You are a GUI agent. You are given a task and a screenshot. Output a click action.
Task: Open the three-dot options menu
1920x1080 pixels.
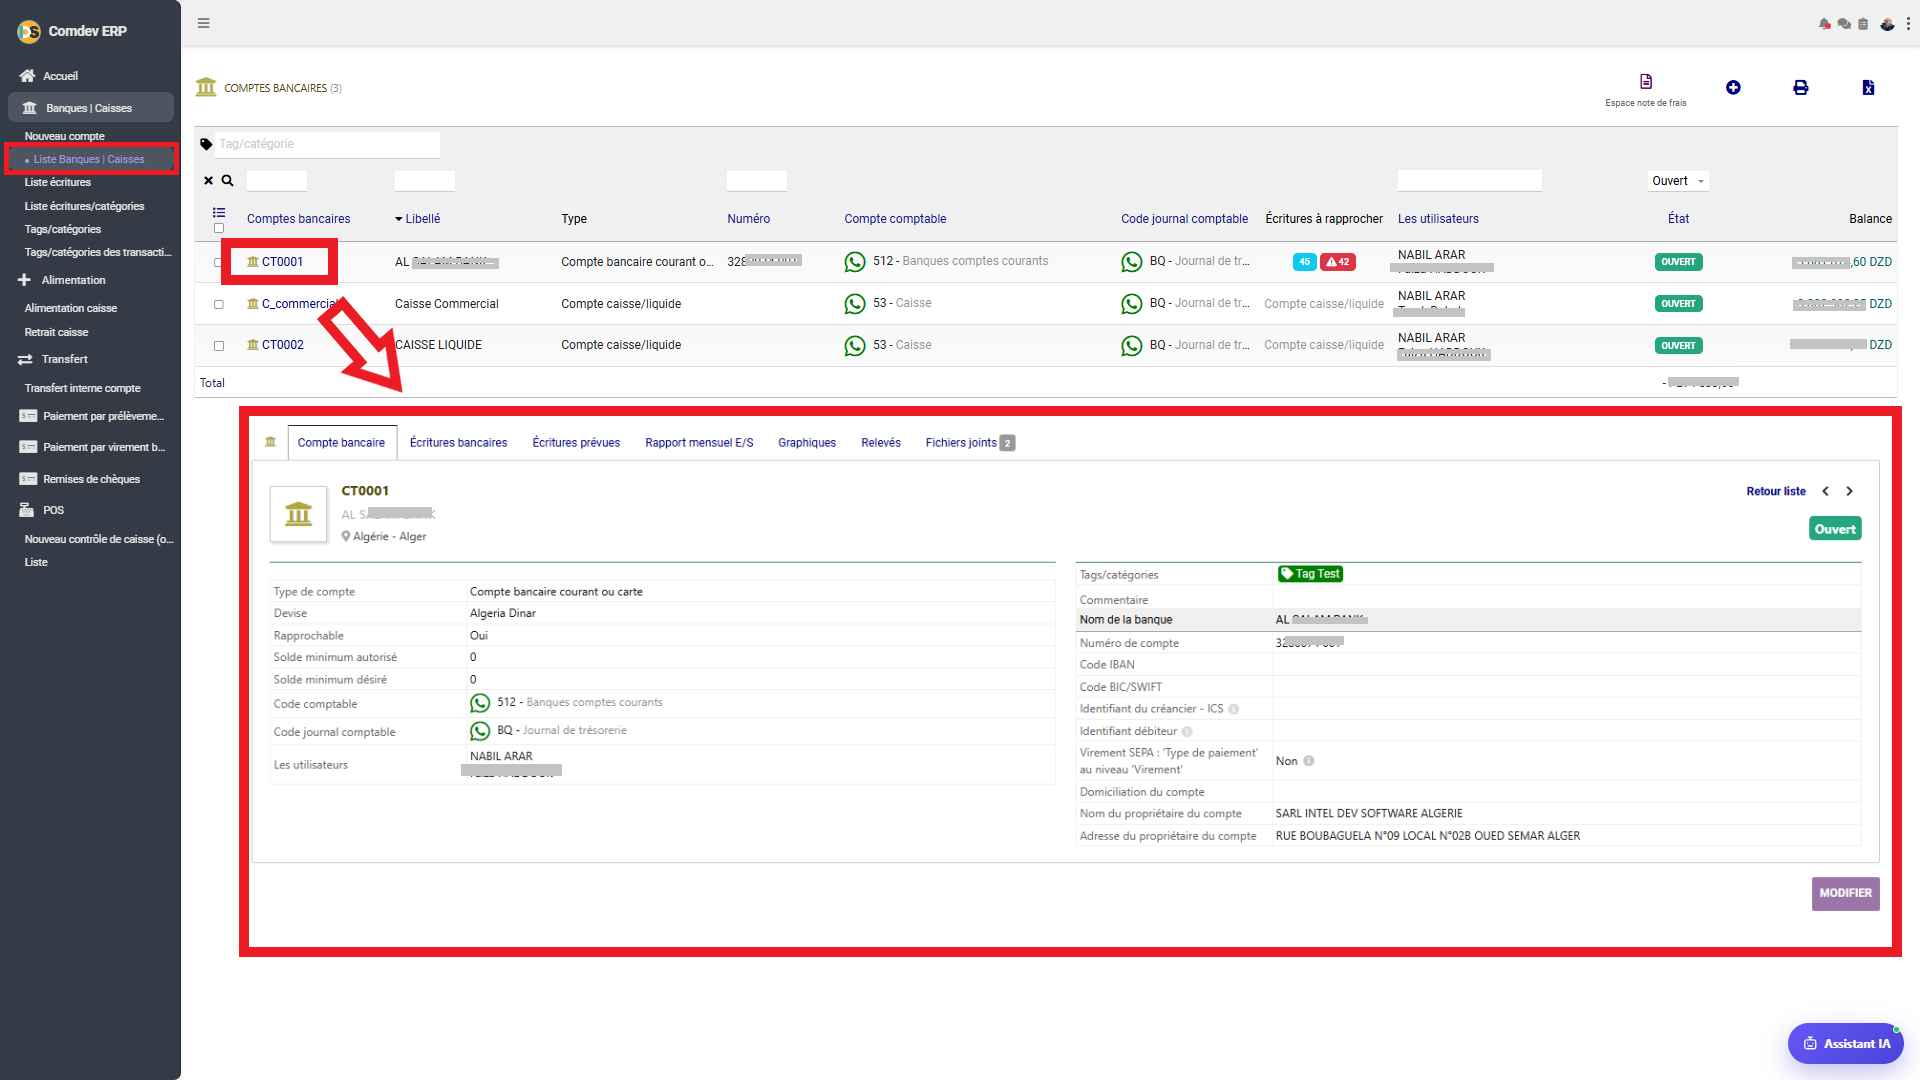[1908, 24]
